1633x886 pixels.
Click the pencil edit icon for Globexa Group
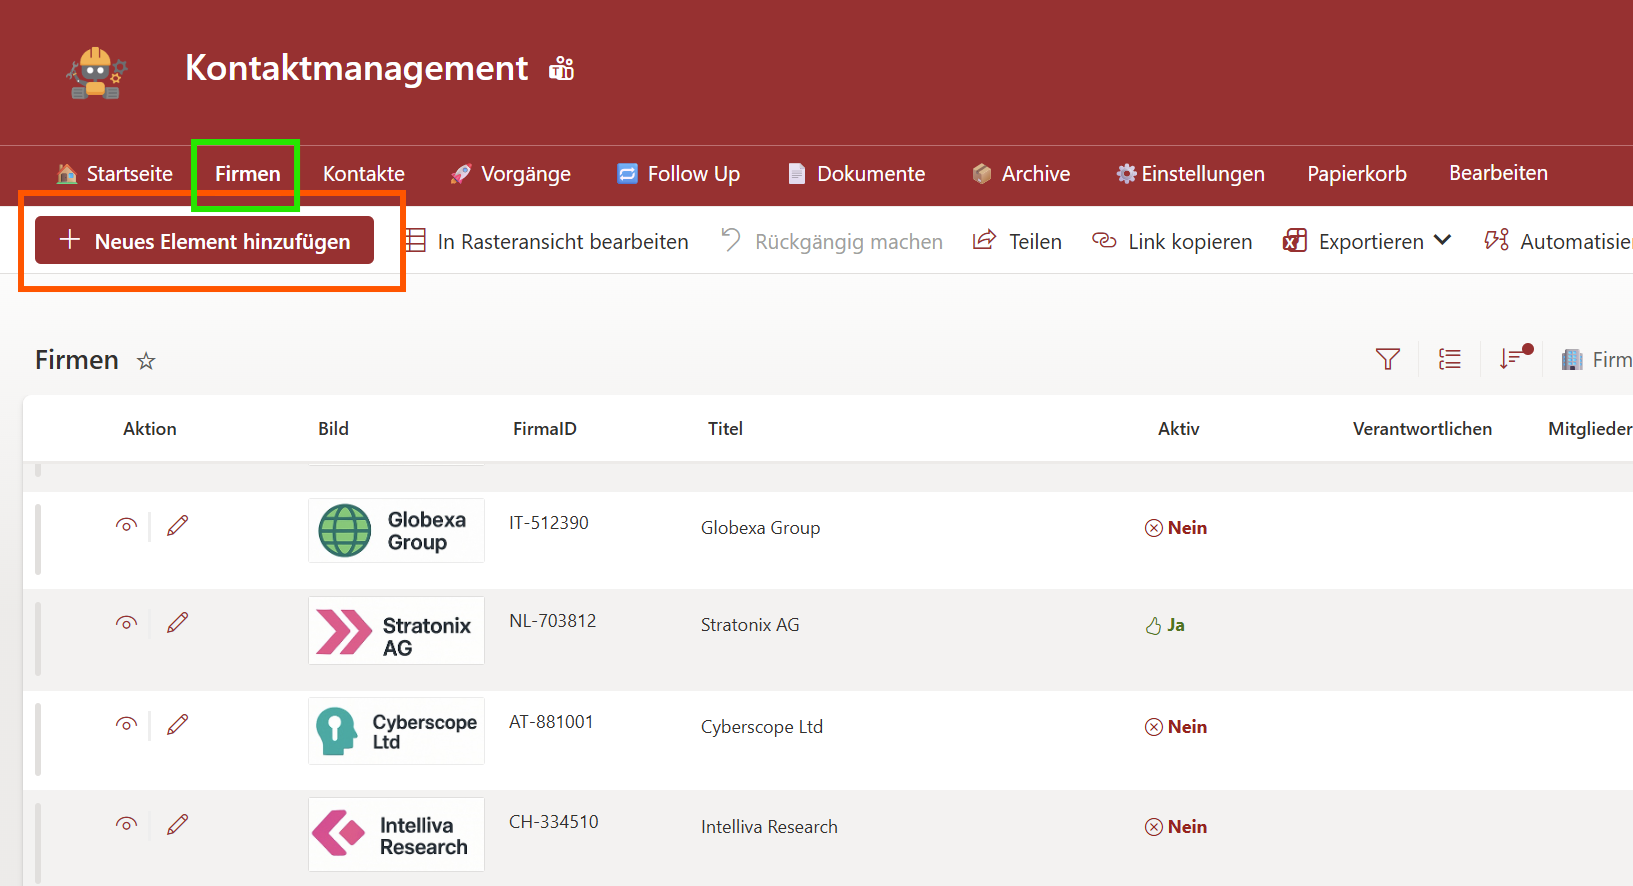[x=178, y=526]
